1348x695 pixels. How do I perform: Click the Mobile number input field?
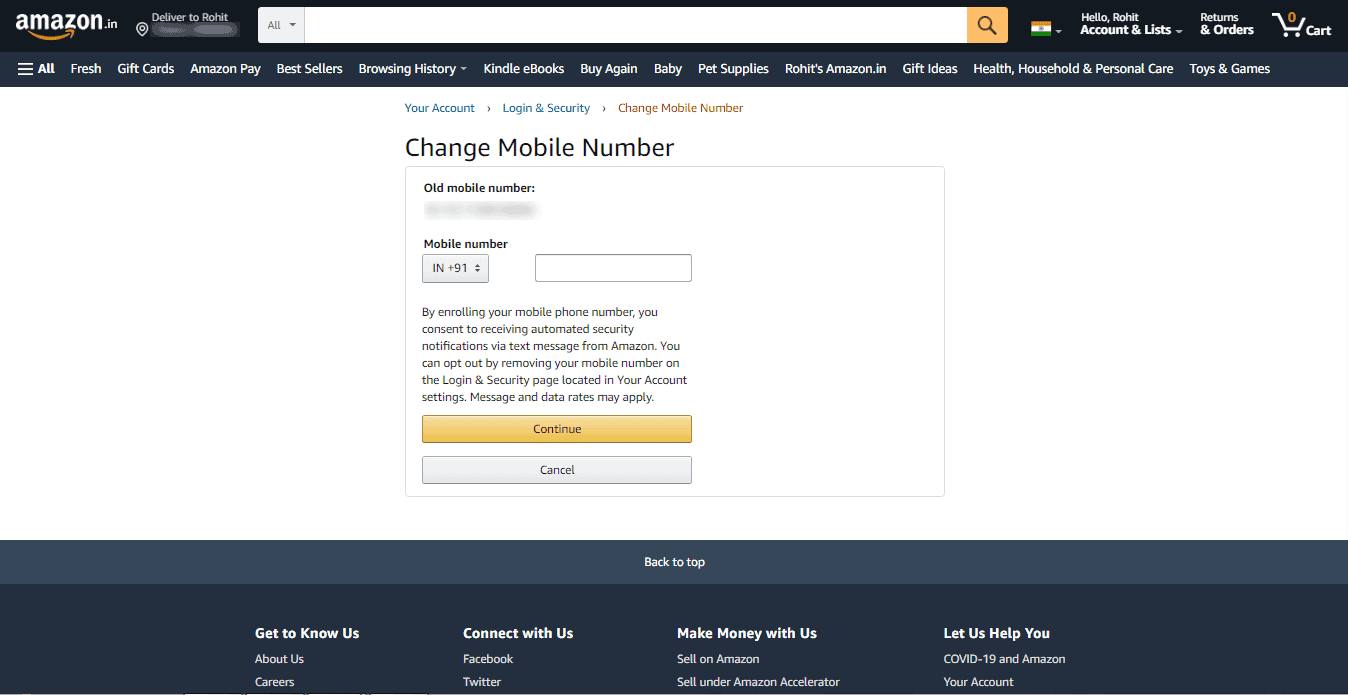[612, 267]
